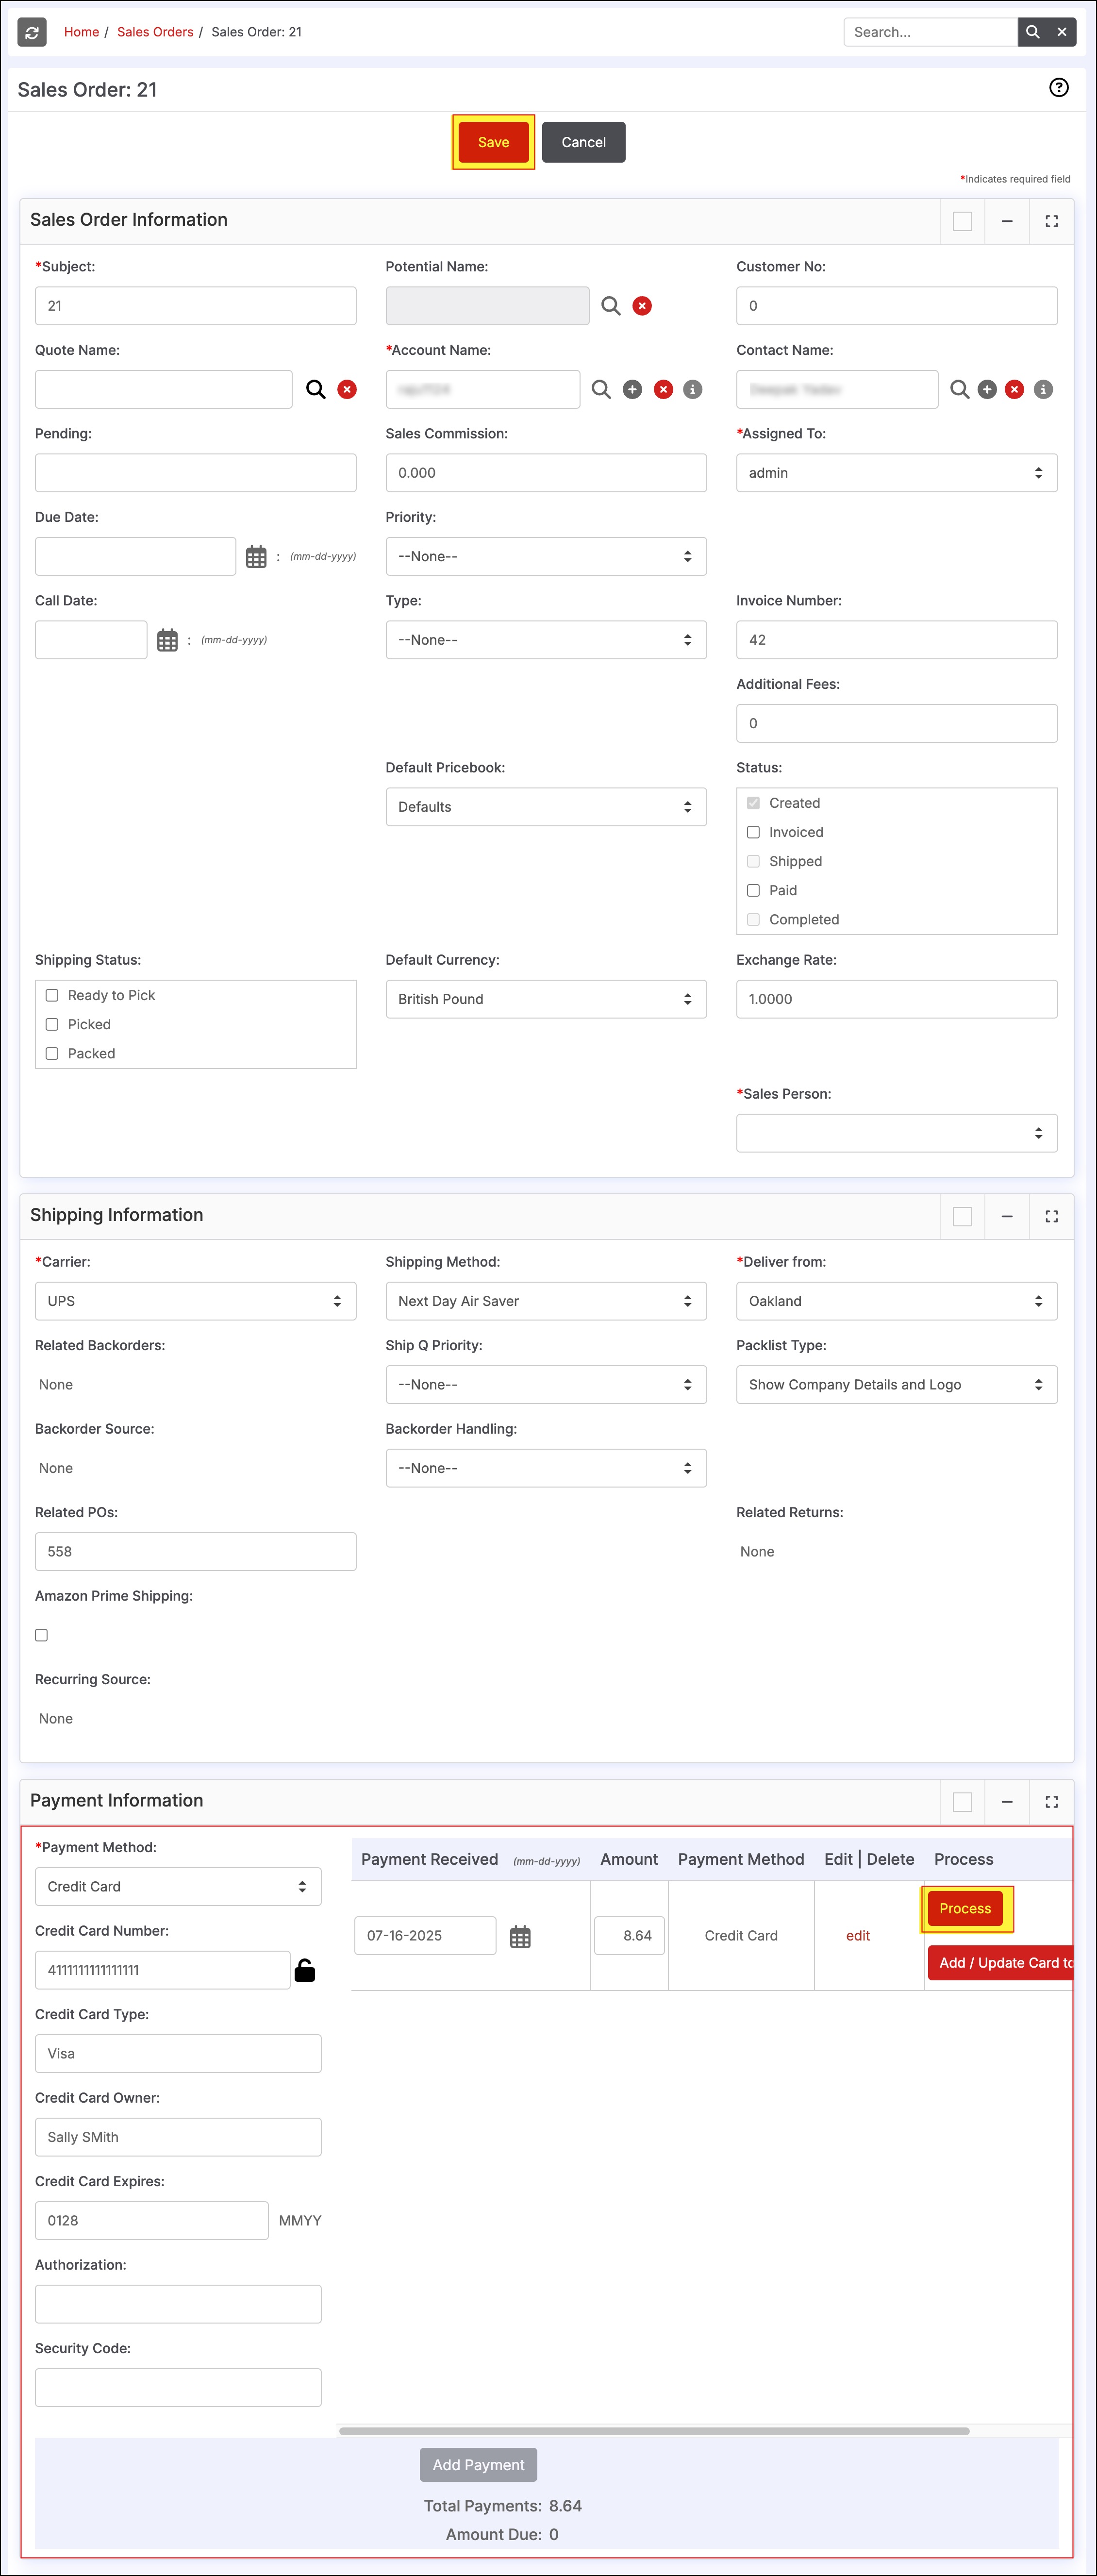
Task: Open the Backorder Handling dropdown
Action: 546,1468
